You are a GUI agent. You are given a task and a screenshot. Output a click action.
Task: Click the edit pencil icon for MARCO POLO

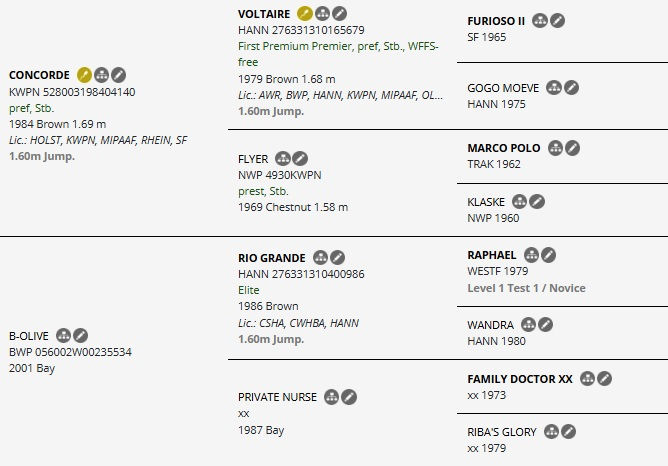click(x=572, y=148)
